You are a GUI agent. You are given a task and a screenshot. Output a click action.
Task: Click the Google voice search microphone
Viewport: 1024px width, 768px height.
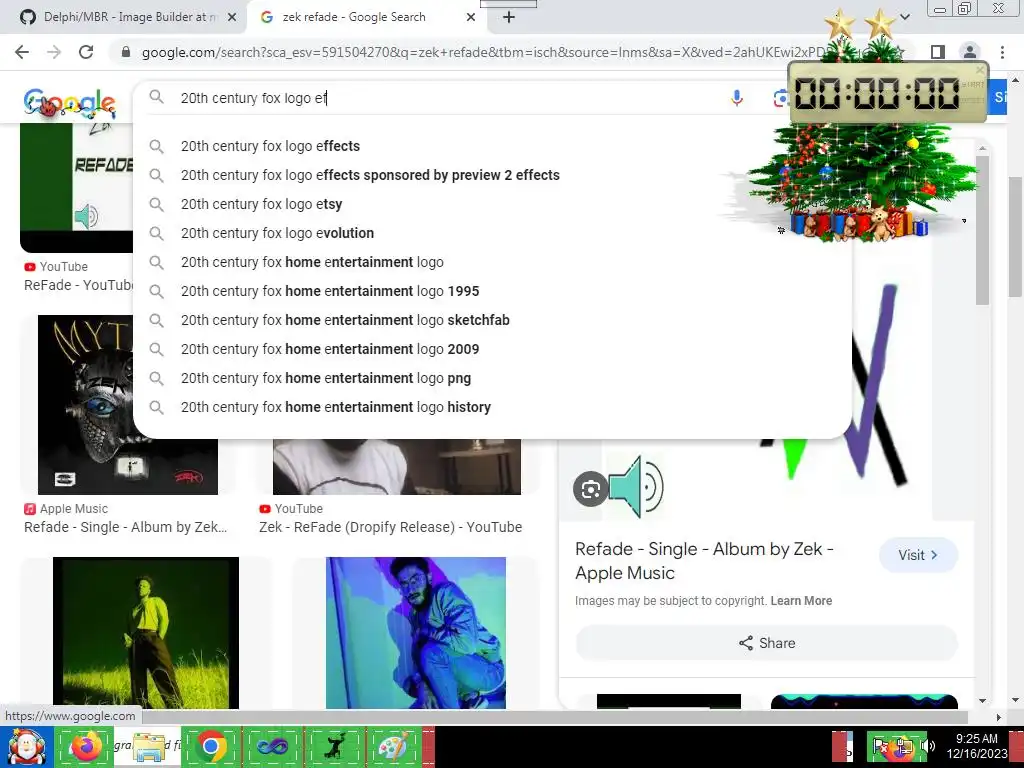737,98
